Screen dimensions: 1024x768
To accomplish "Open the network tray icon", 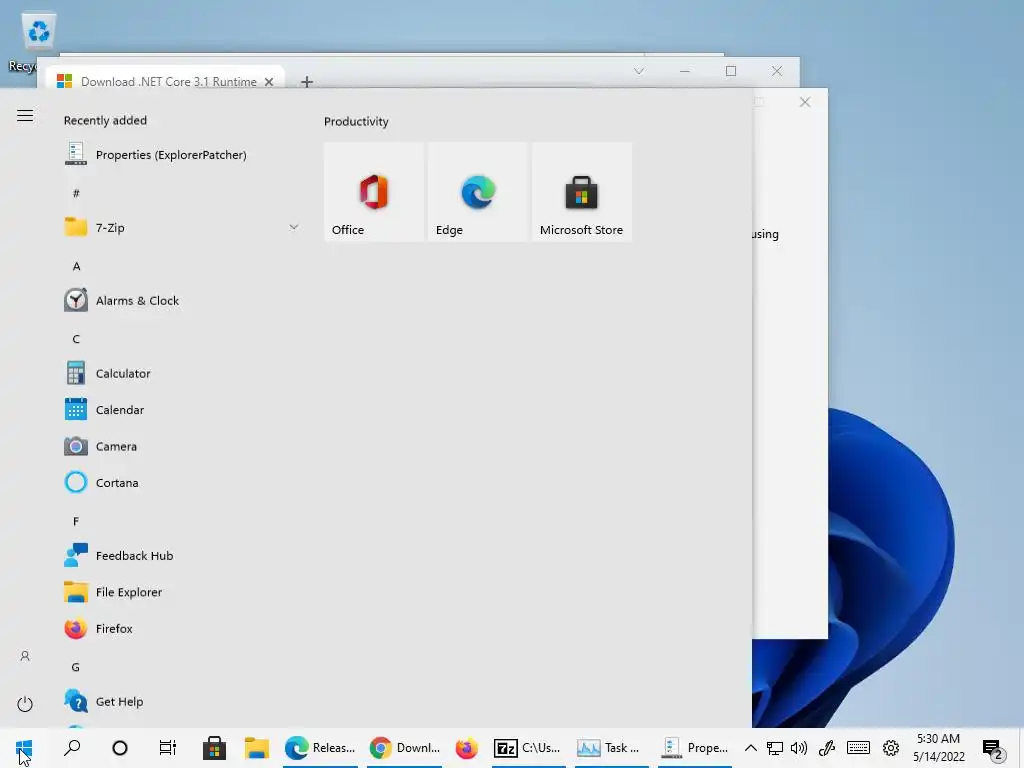I will (x=775, y=748).
